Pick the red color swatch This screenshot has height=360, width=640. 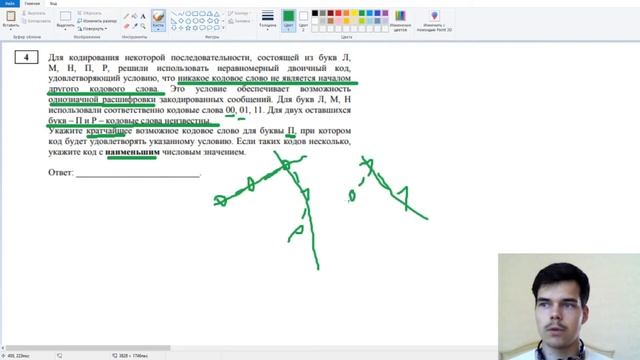pyautogui.click(x=338, y=13)
